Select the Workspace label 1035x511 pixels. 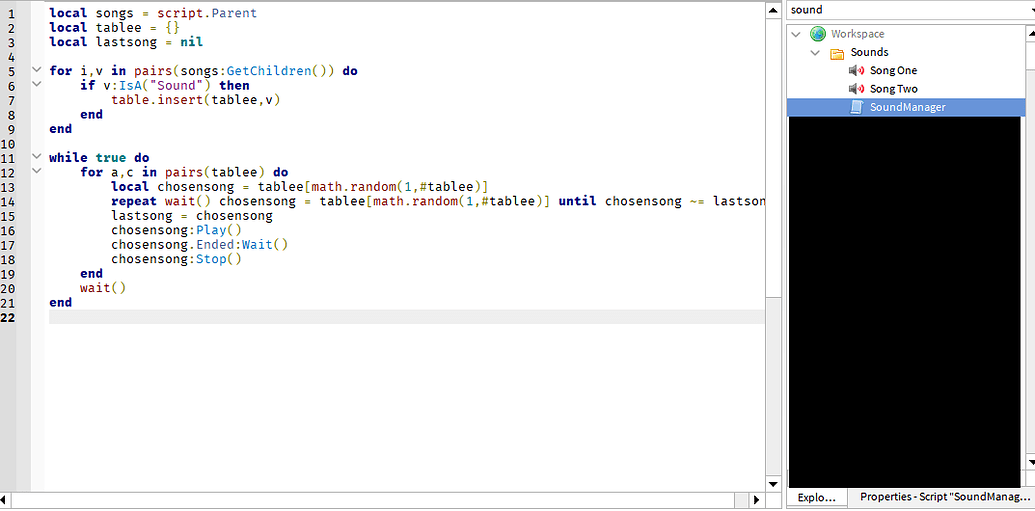pyautogui.click(x=857, y=34)
